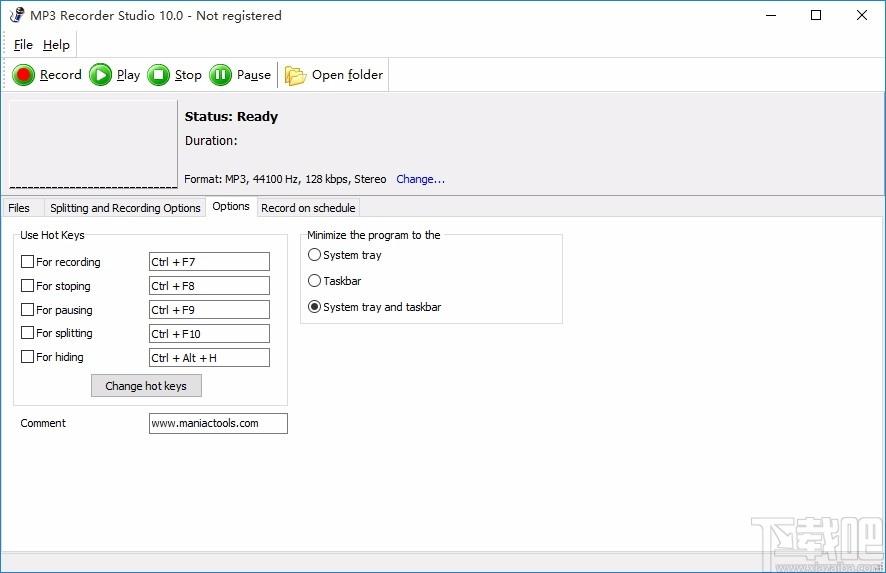Viewport: 886px width, 573px height.
Task: Click the Change hot keys button
Action: [146, 386]
